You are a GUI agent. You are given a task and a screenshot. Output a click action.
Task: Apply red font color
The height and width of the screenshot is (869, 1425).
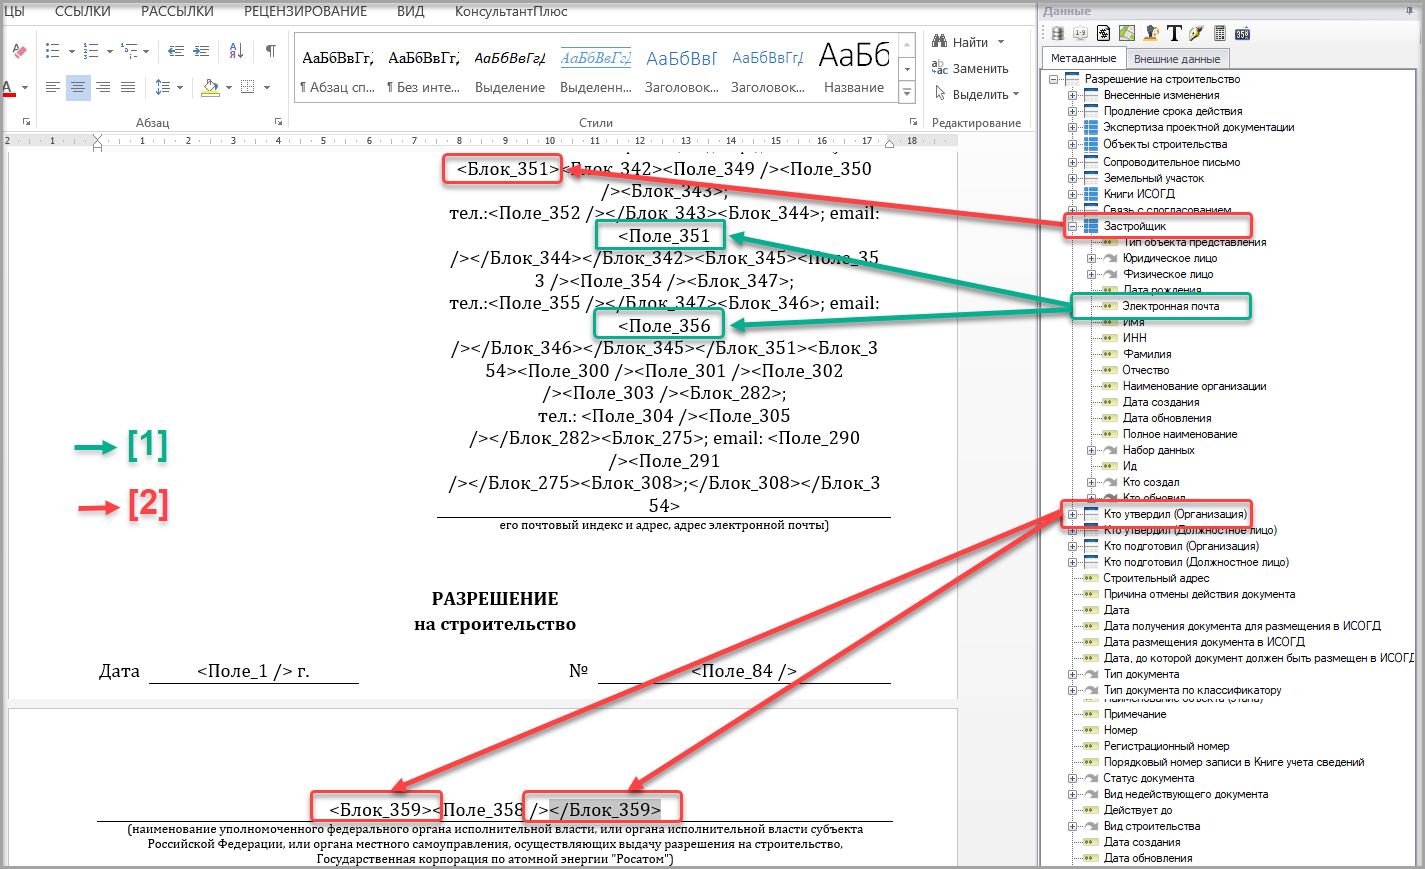pyautogui.click(x=8, y=88)
